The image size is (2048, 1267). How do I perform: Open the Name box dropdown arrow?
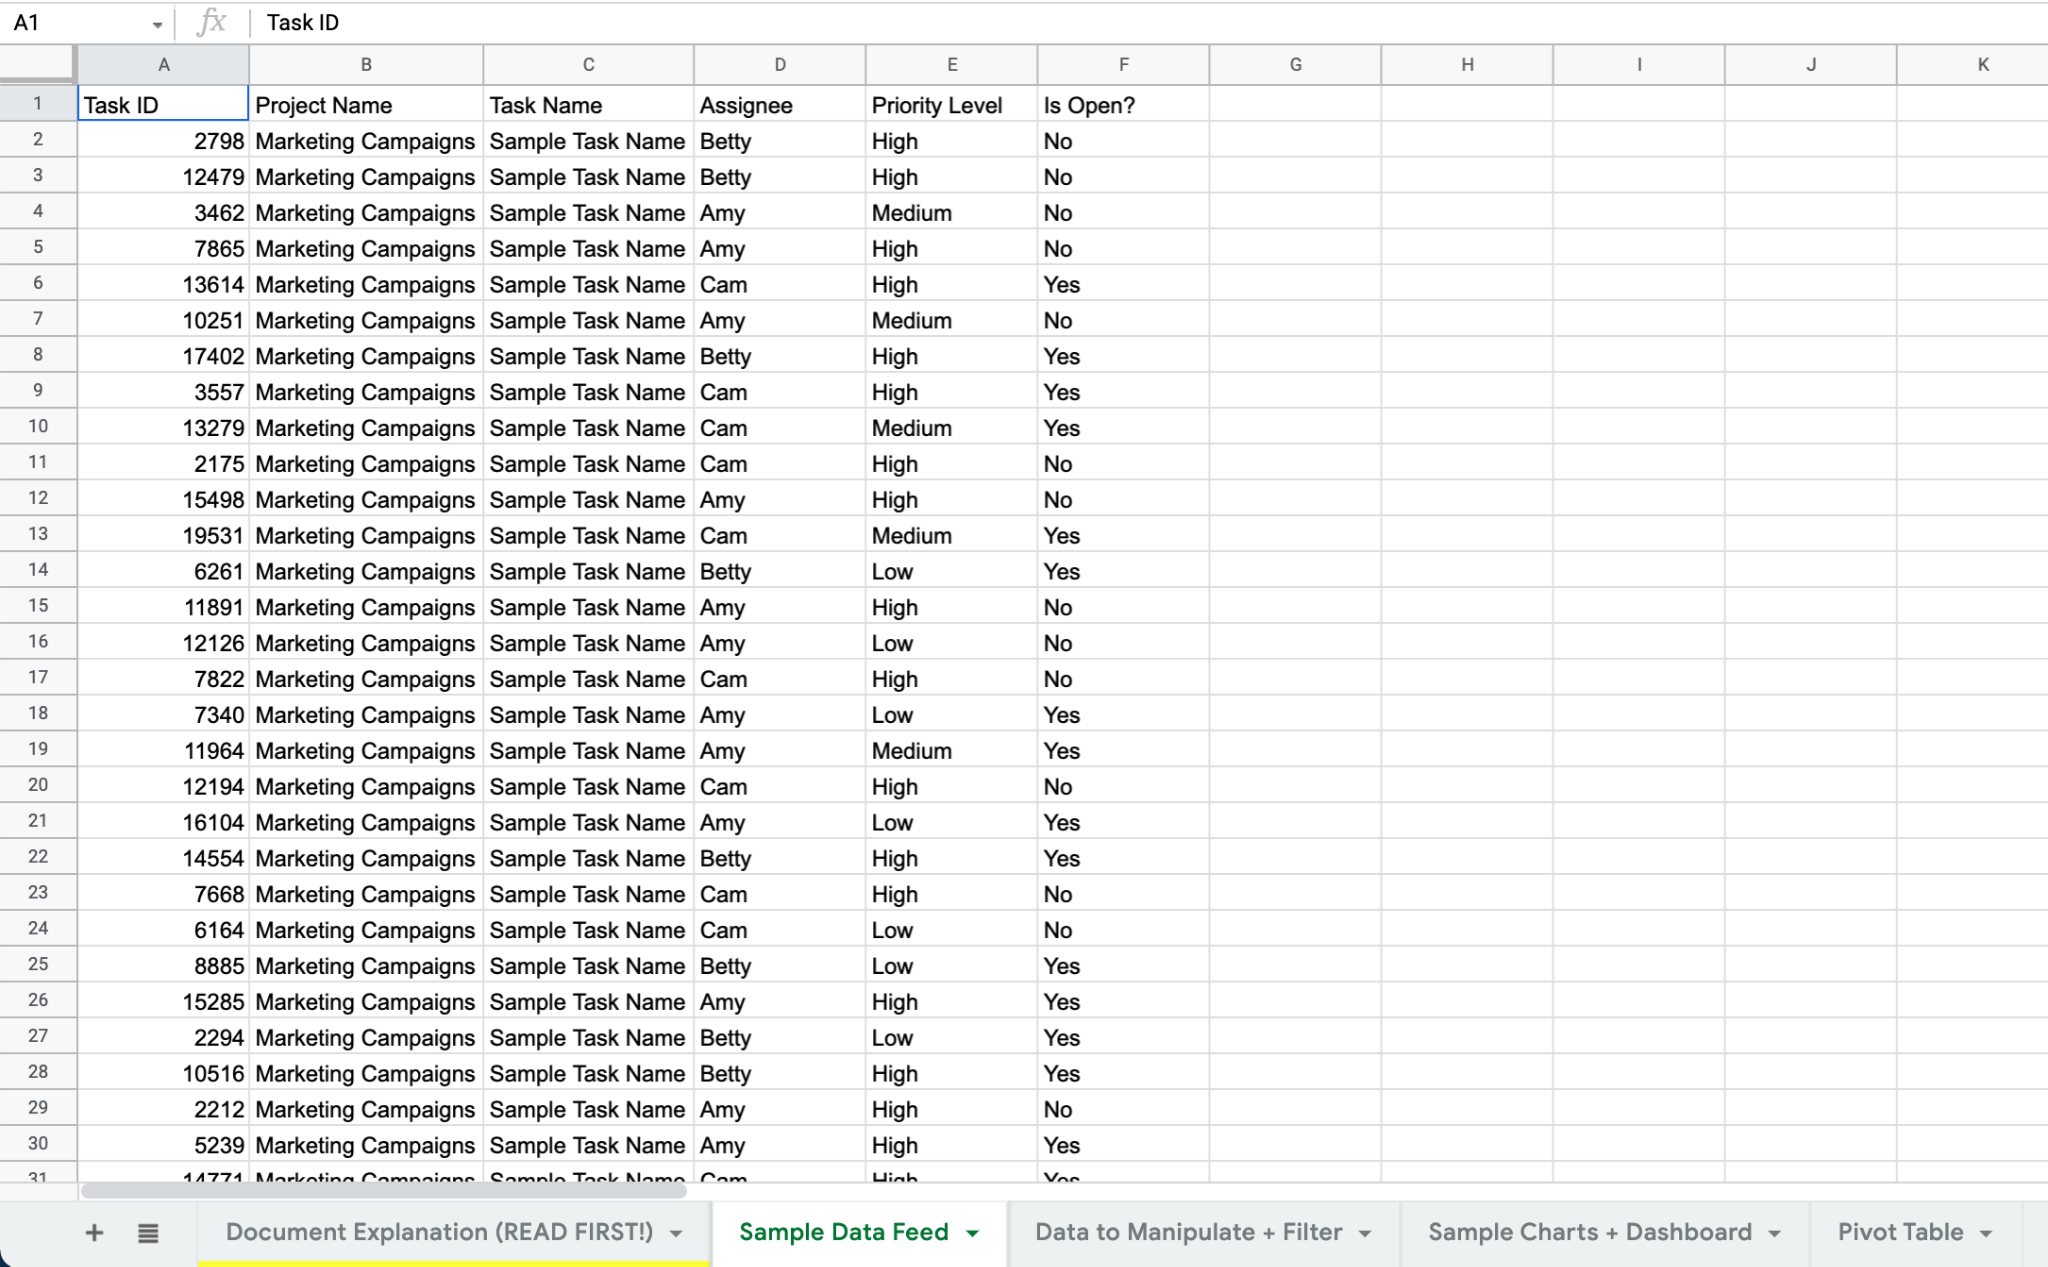157,24
